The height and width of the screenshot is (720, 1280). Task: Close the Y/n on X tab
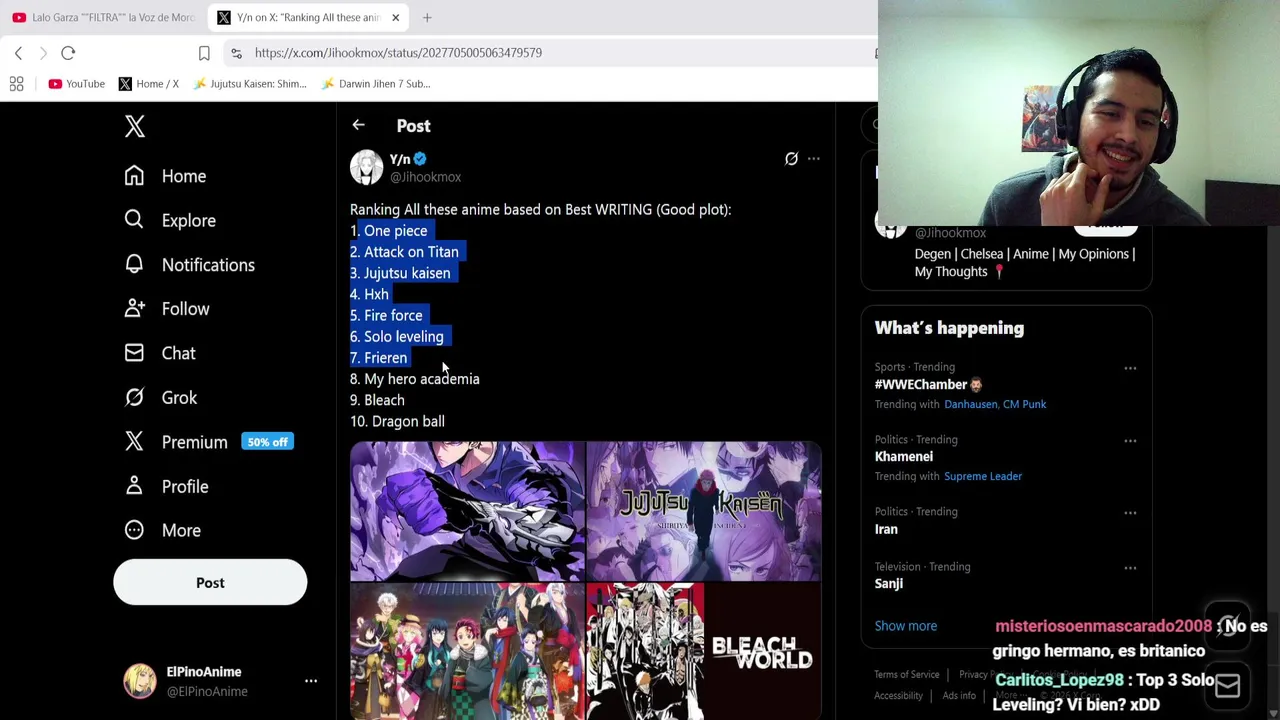point(395,17)
